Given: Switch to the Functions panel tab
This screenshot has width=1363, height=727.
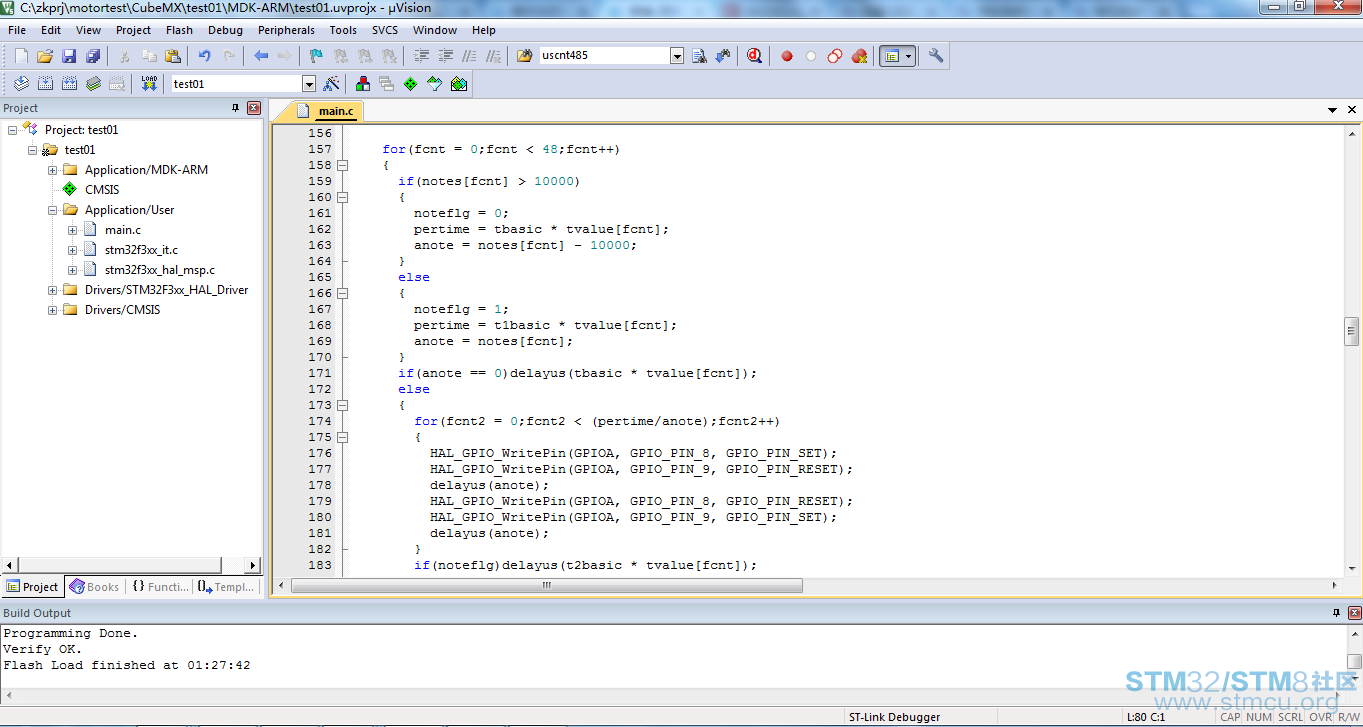Looking at the screenshot, I should (160, 587).
